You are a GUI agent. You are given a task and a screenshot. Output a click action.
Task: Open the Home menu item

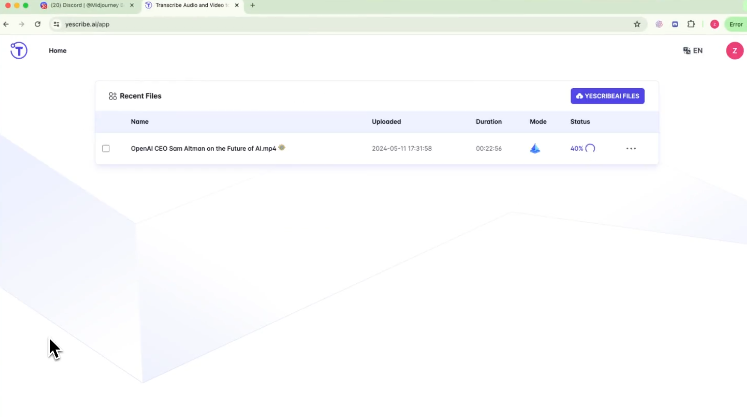click(x=58, y=50)
